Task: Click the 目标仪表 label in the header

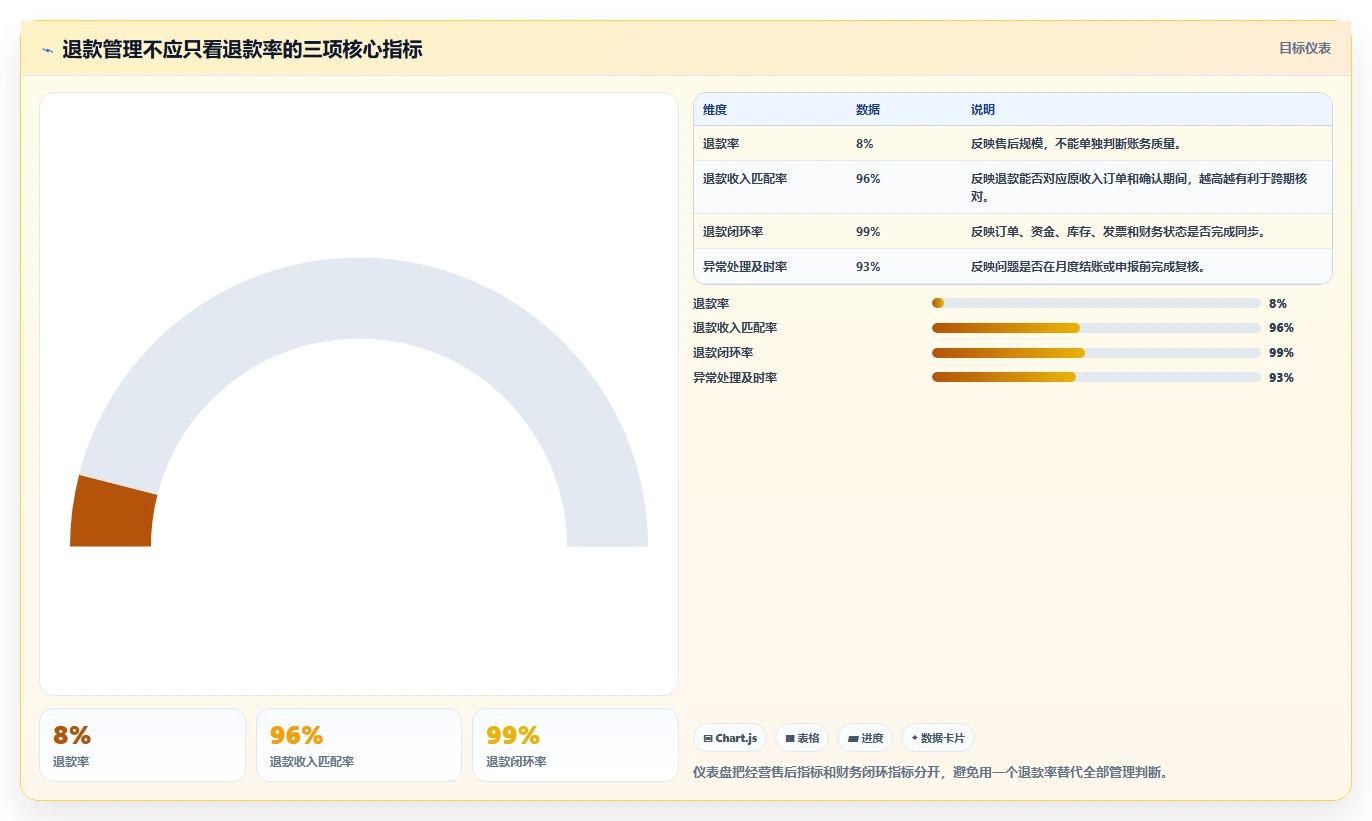Action: click(x=1305, y=48)
